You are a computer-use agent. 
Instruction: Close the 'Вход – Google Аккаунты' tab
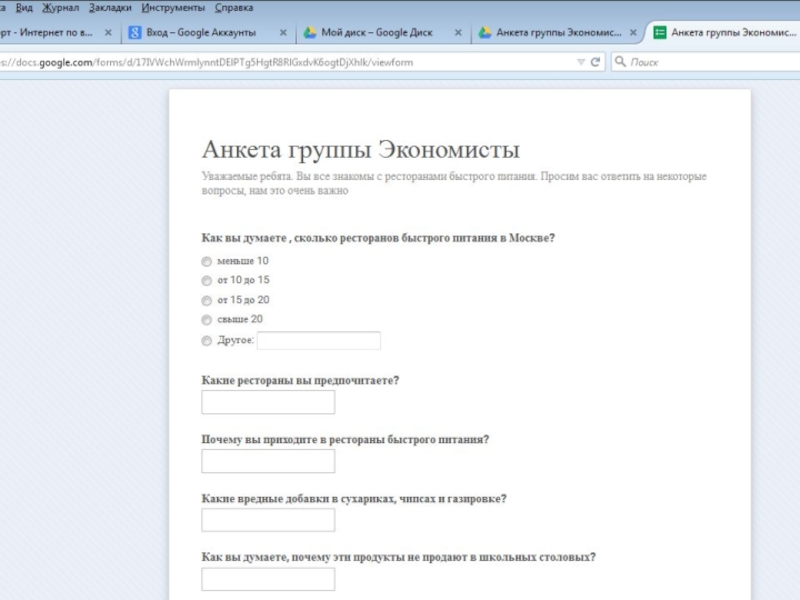pos(283,33)
